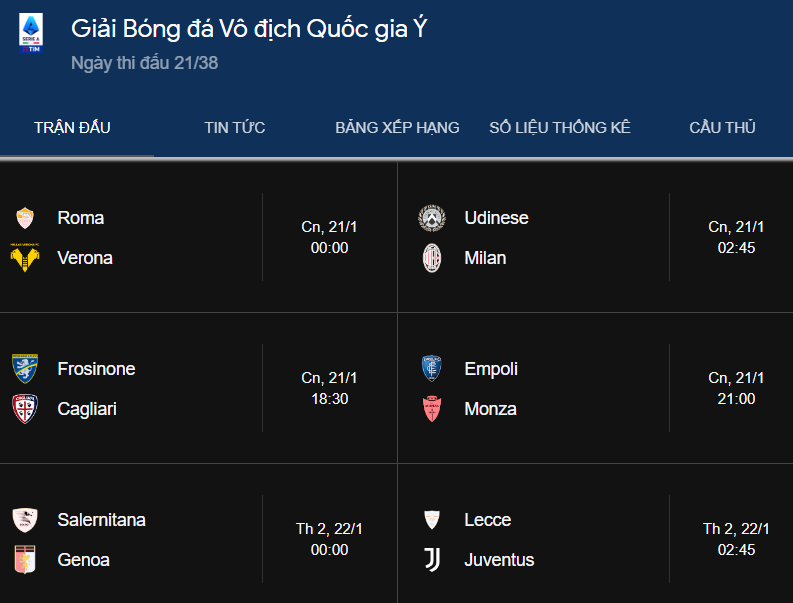Click the Monza club crest

432,409
